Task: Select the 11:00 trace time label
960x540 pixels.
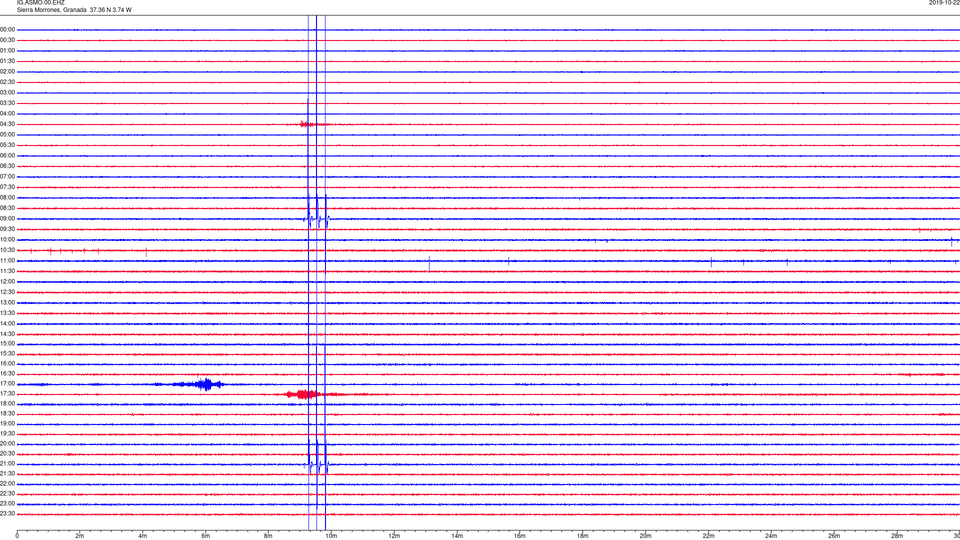Action: coord(8,261)
